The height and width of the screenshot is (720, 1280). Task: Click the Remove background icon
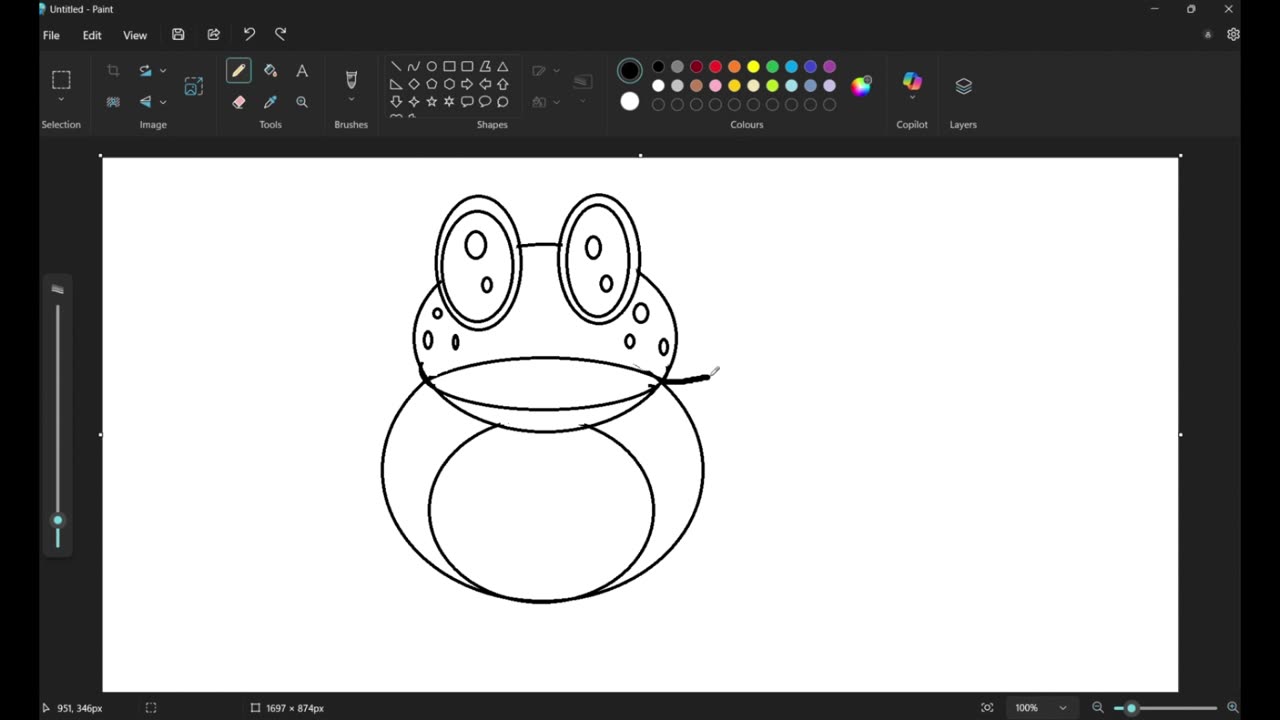coord(113,102)
